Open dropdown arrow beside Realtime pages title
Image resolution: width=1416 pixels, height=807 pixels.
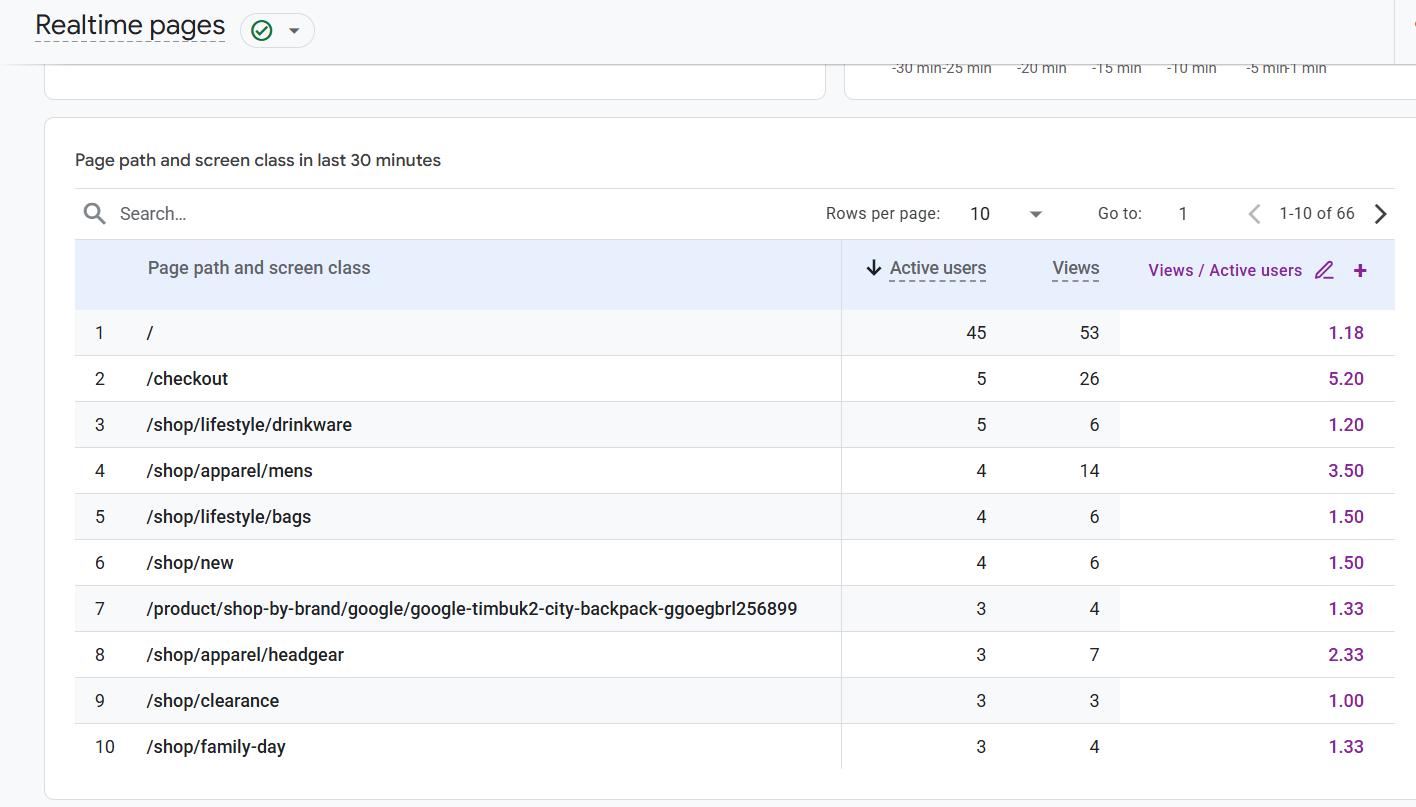tap(294, 31)
